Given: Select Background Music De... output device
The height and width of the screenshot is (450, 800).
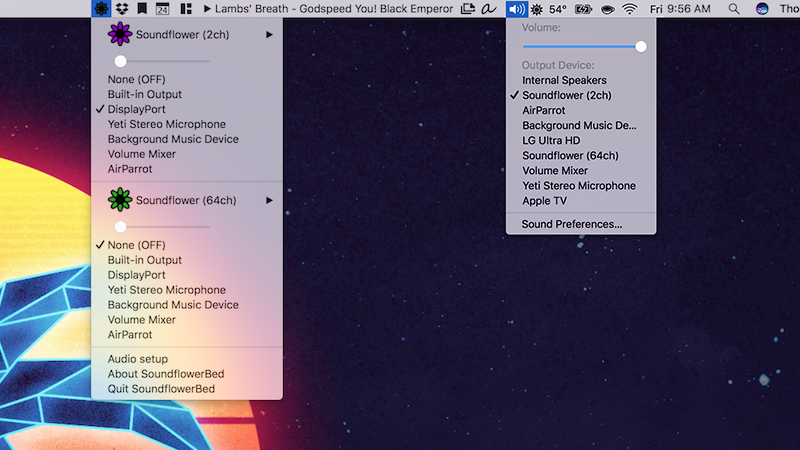Looking at the screenshot, I should [581, 126].
